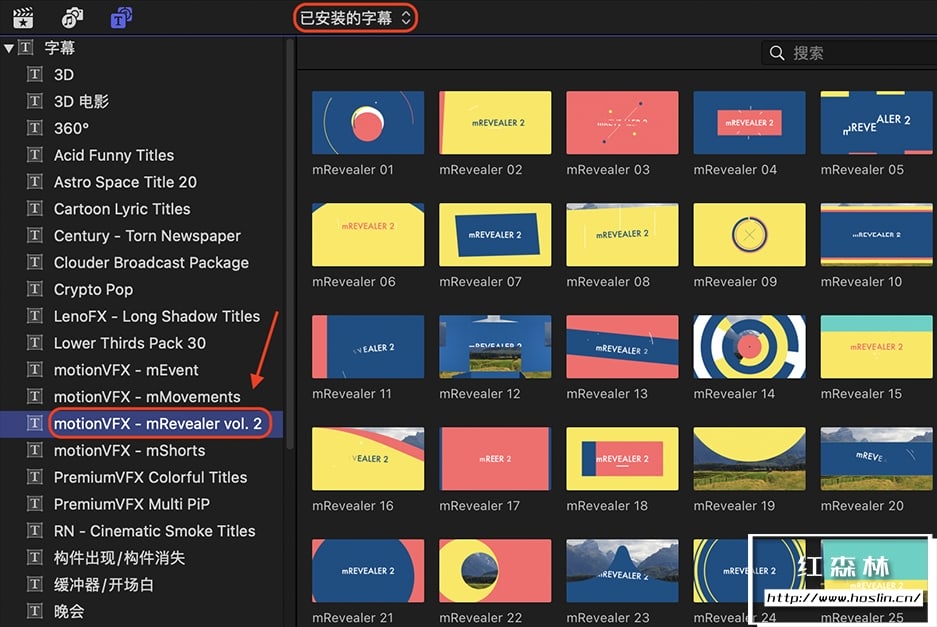Select the mRevealer 01 thumbnail
This screenshot has height=627, width=937.
[368, 123]
